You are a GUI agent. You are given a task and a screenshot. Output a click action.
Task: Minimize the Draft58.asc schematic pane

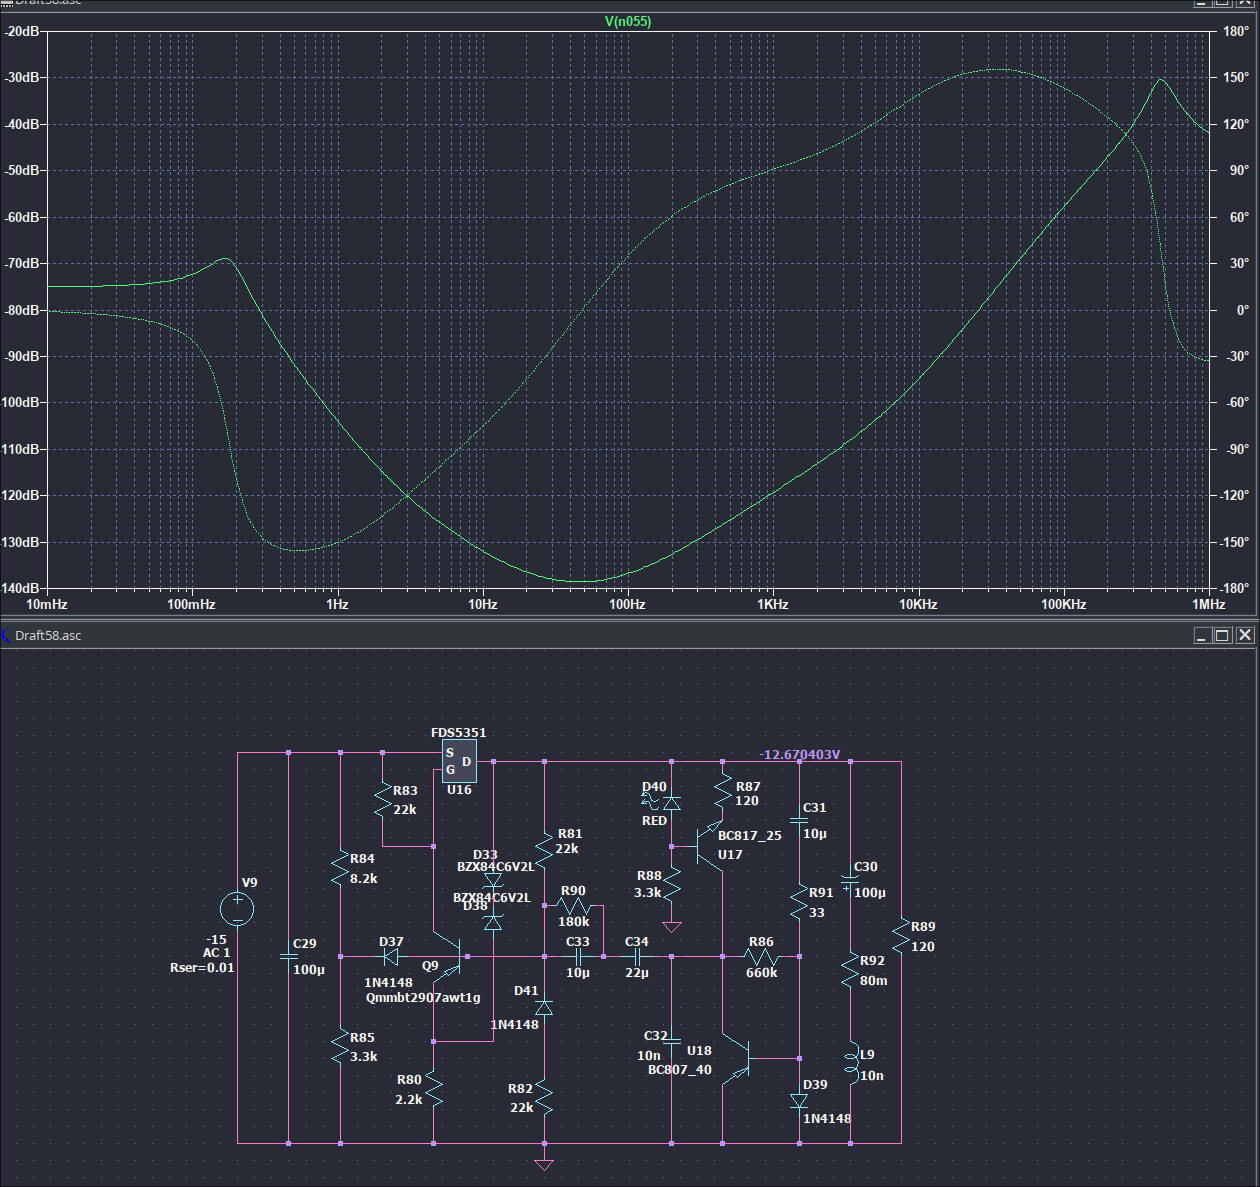click(1202, 635)
